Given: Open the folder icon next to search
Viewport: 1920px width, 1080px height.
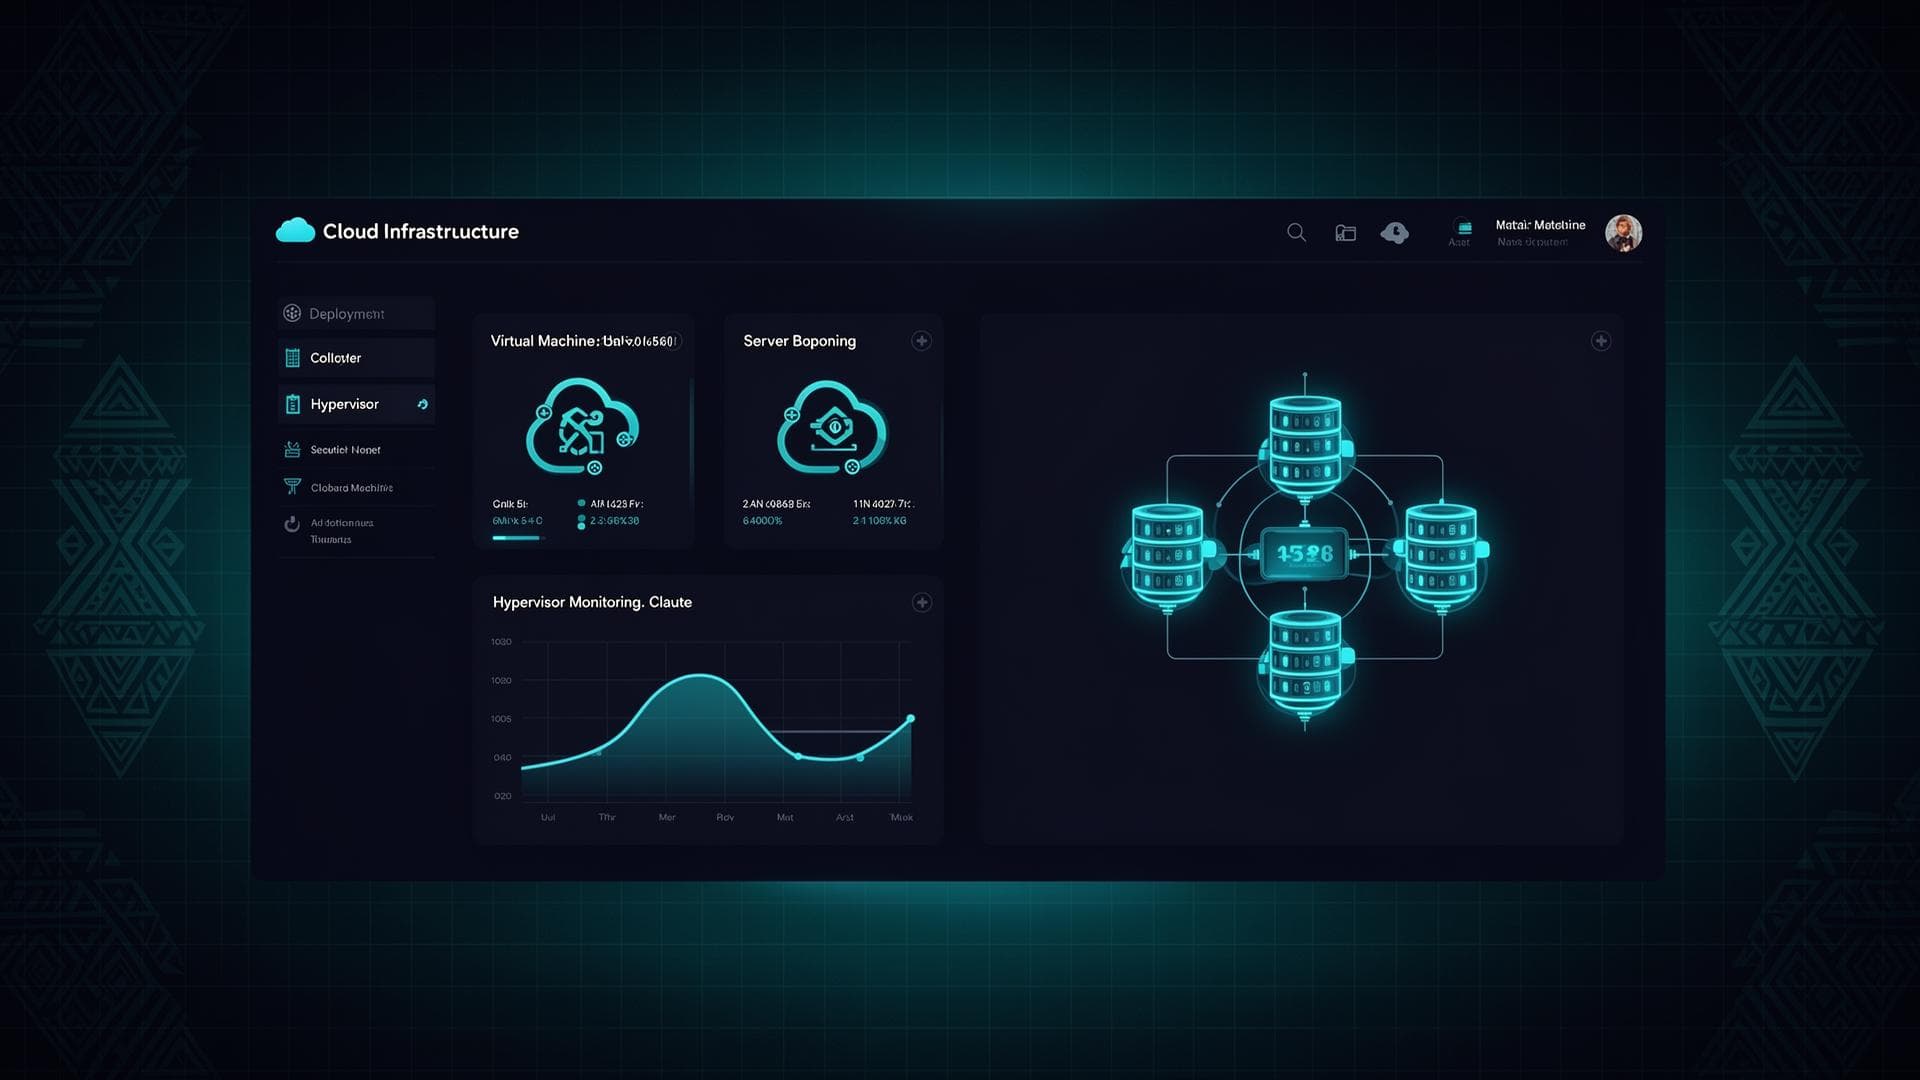Looking at the screenshot, I should pos(1345,232).
